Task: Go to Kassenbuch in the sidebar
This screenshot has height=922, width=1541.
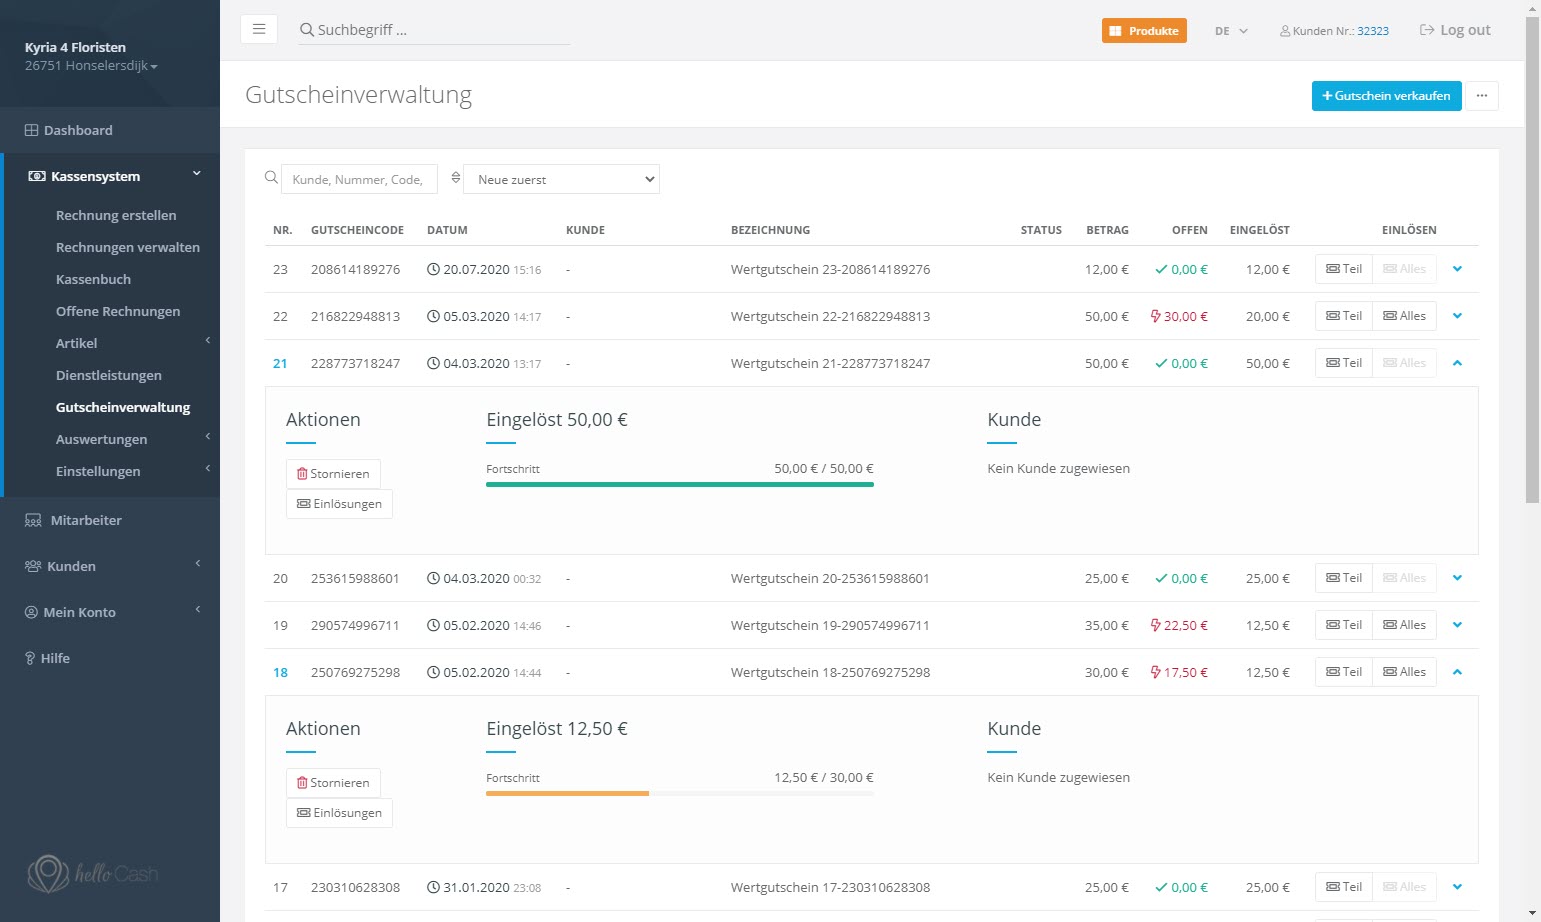Action: pos(93,279)
